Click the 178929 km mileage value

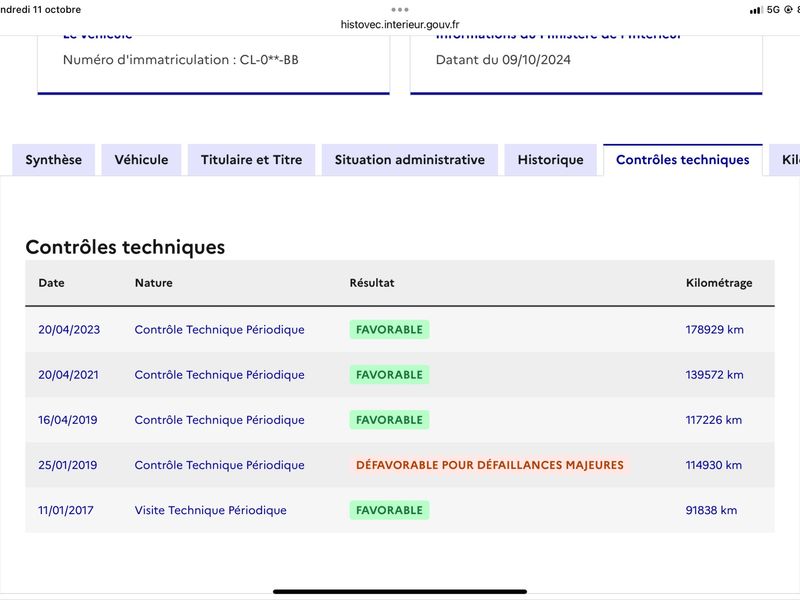tap(714, 330)
